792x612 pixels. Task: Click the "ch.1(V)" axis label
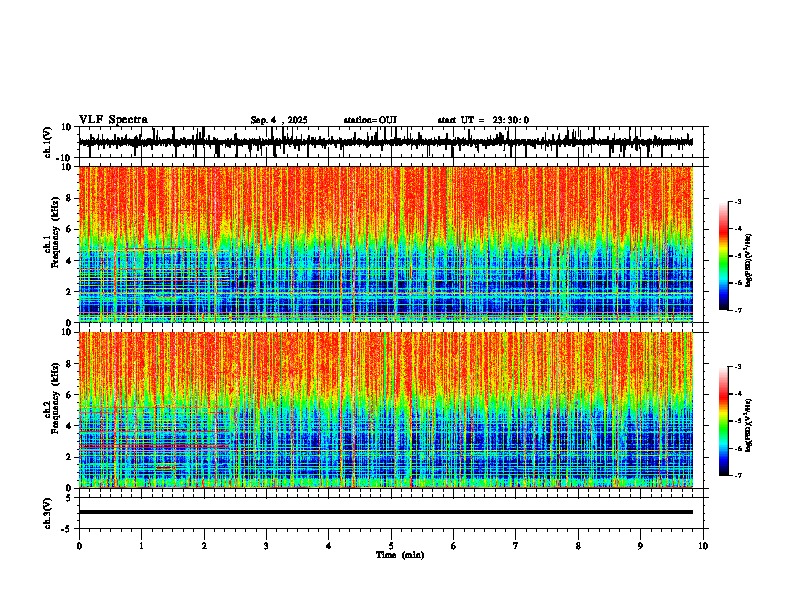[x=48, y=142]
